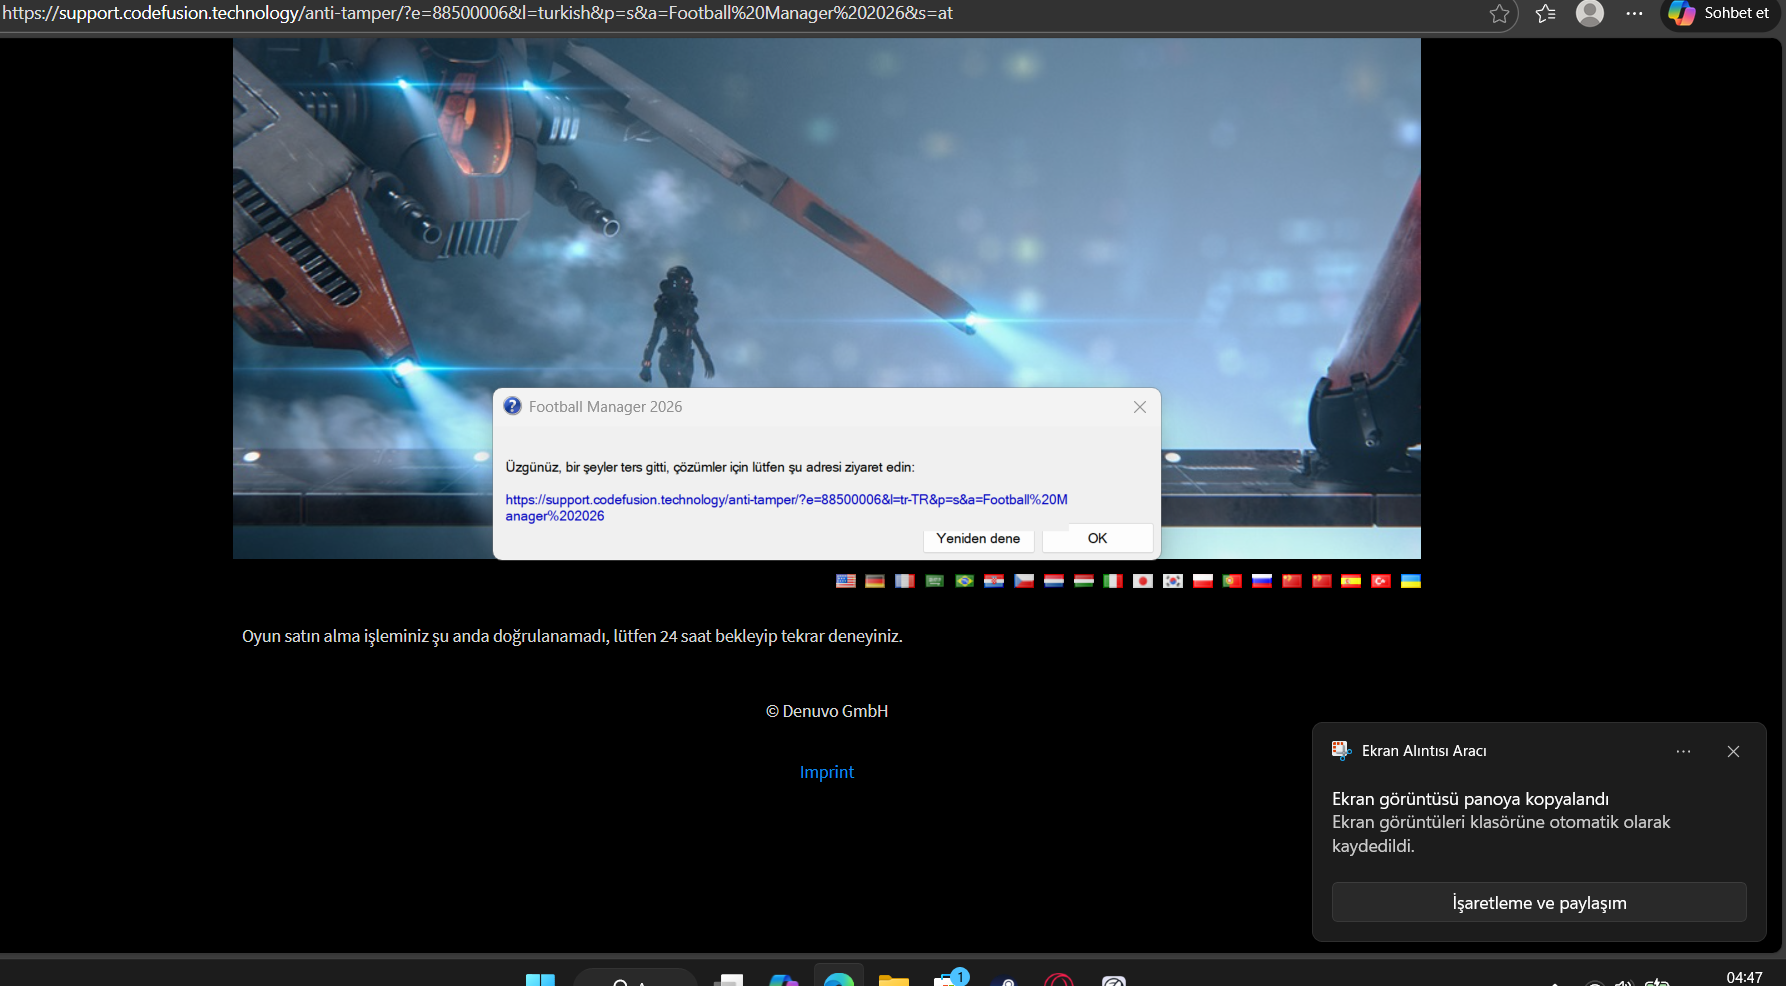Open the Windows Start menu
Screen dimensions: 1786x986
click(540, 979)
